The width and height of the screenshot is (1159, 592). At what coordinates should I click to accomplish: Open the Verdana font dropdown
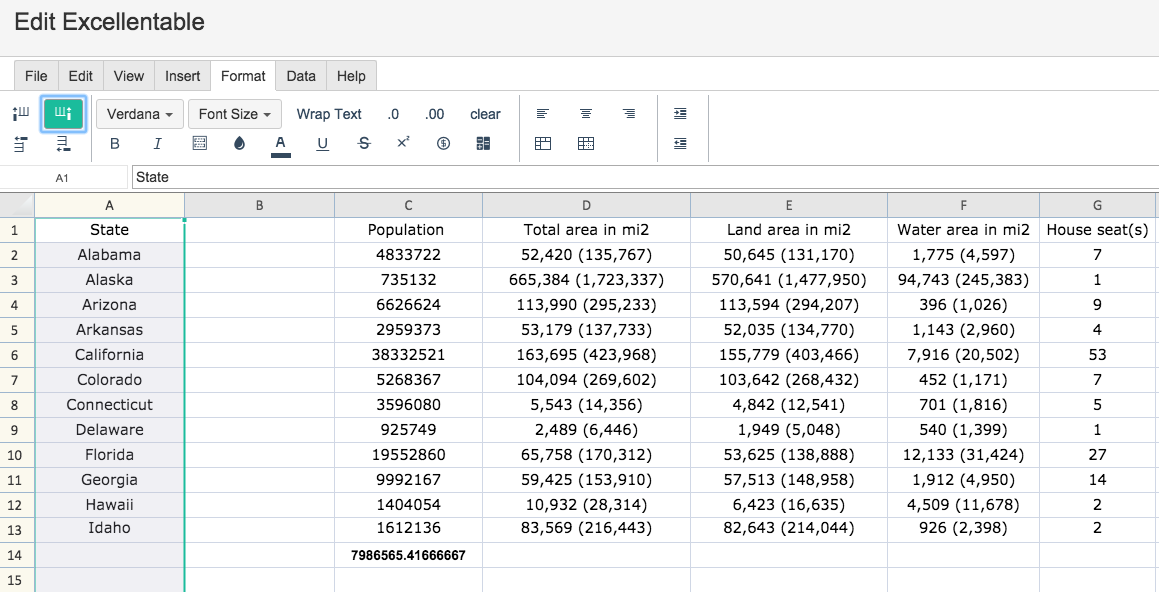140,114
